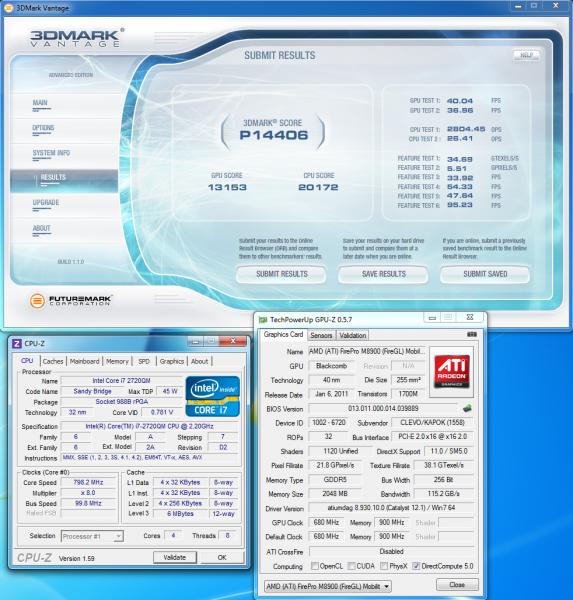
Task: Click the CPU-Z title bar icon
Action: tap(17, 343)
